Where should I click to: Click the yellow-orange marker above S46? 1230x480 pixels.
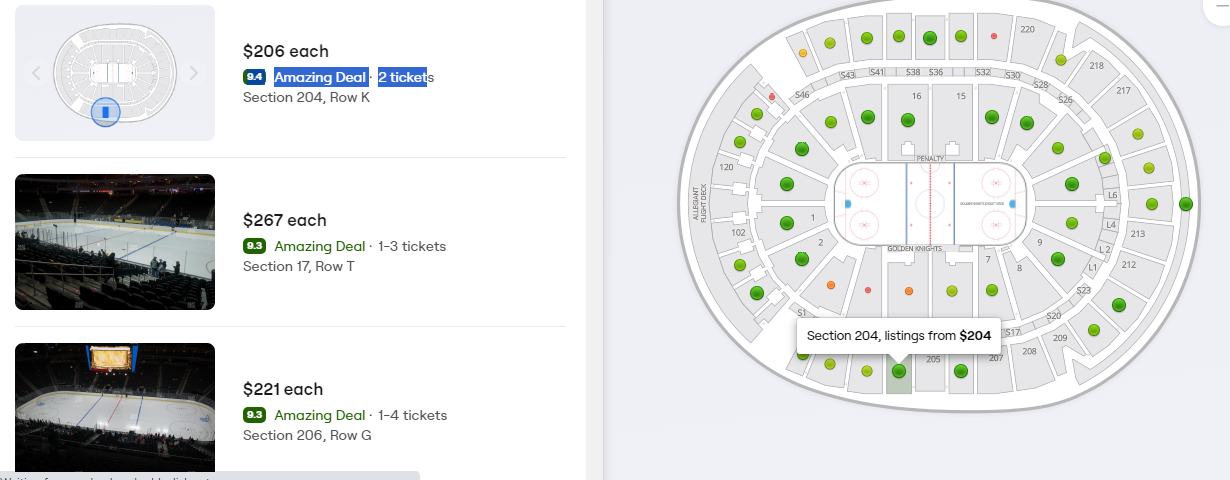(803, 52)
